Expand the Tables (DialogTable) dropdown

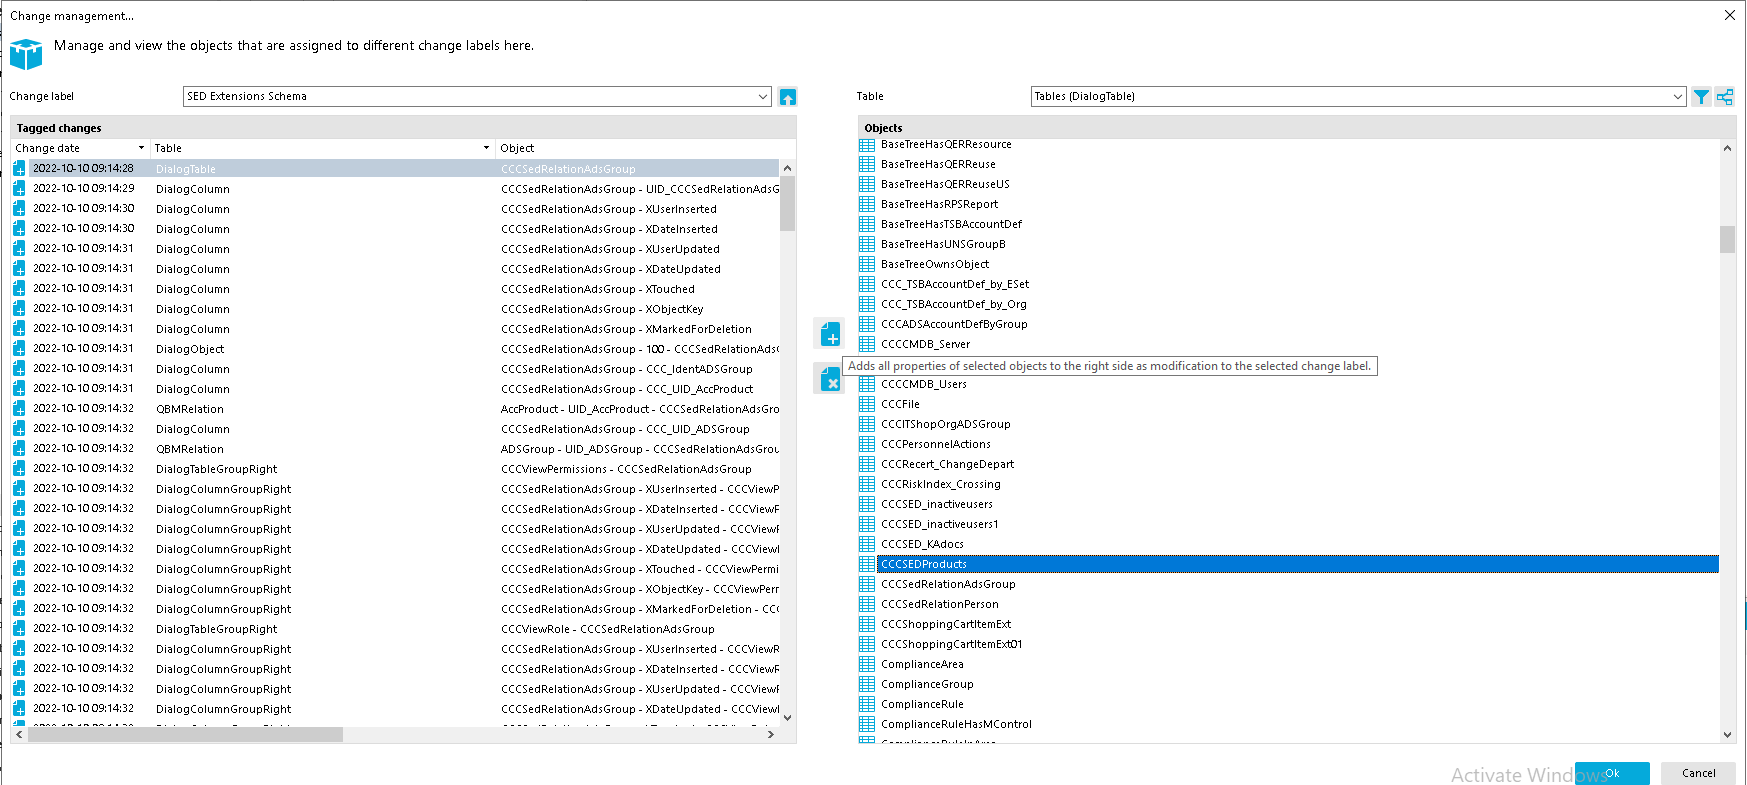click(1678, 97)
